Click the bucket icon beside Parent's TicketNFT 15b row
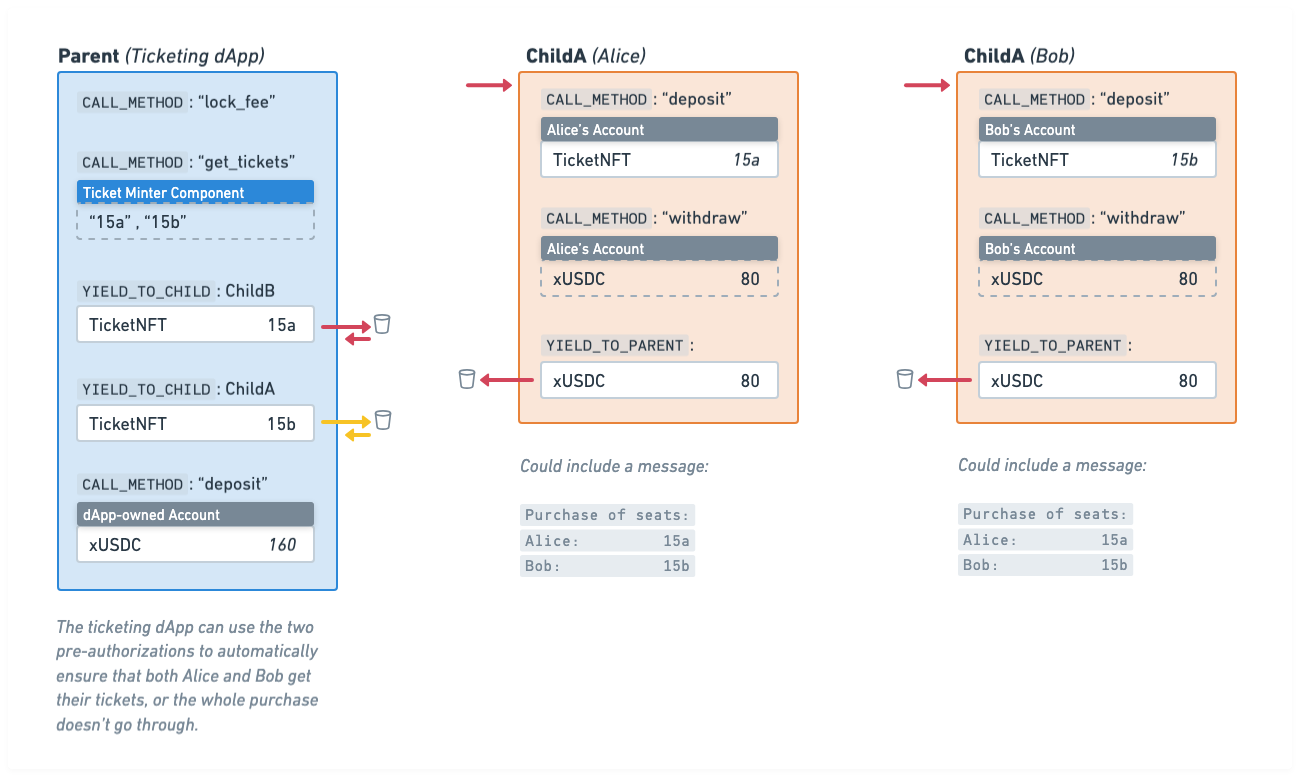 (382, 420)
